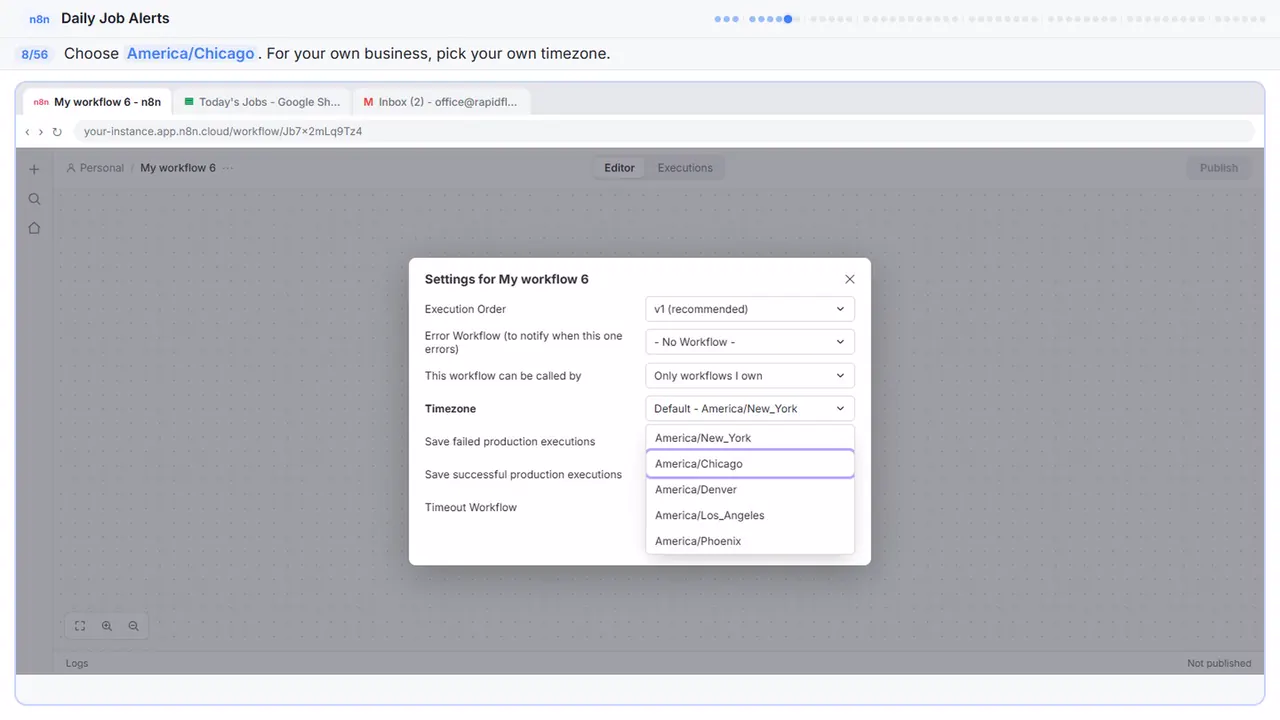Open the 'My workflow 6 - n8n' browser tab
Screen dimensions: 1280x720
97,102
